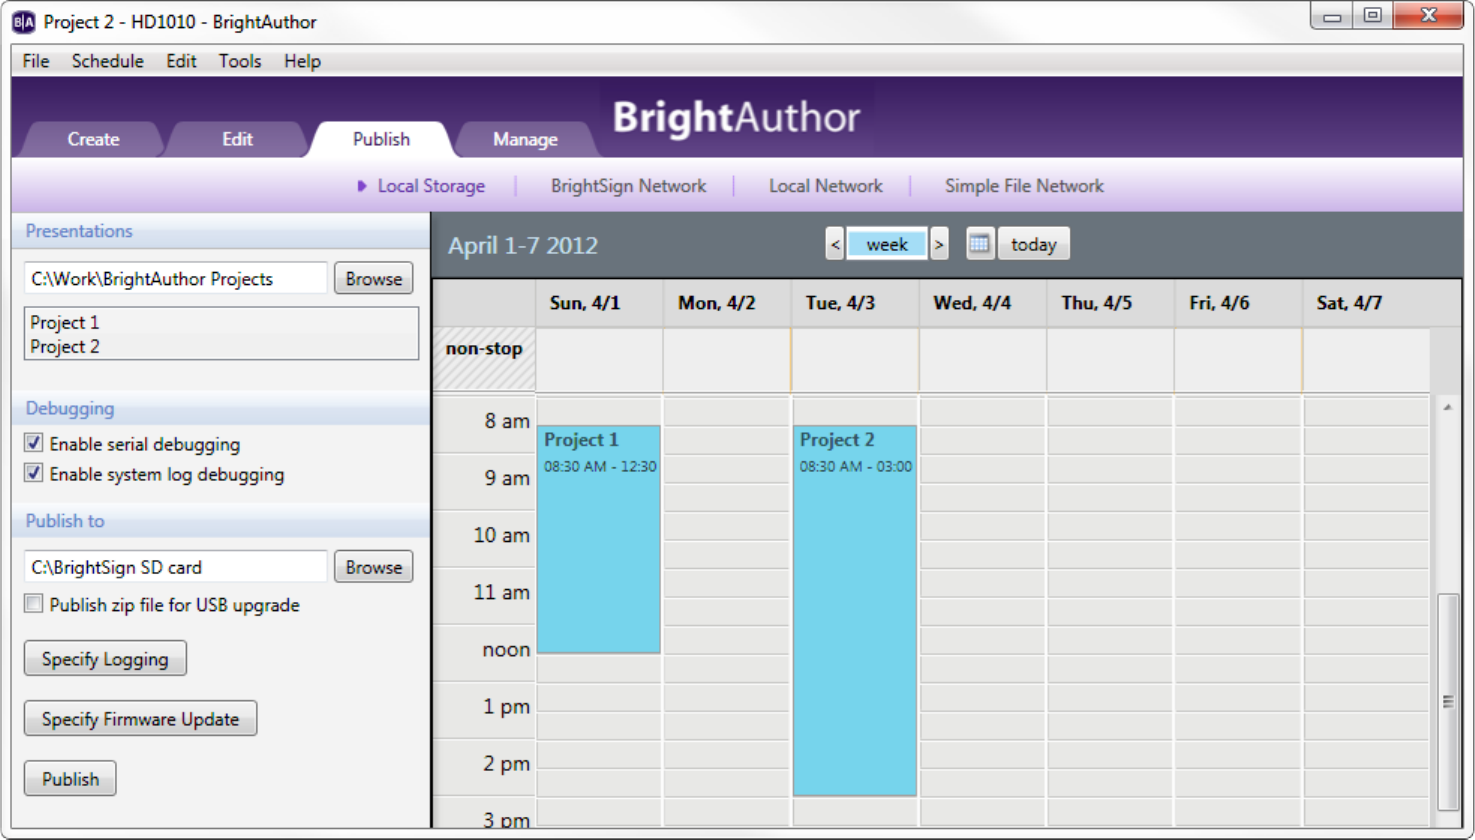Screen dimensions: 1475x840
Task: Click the 9 am time label
Action: click(507, 478)
